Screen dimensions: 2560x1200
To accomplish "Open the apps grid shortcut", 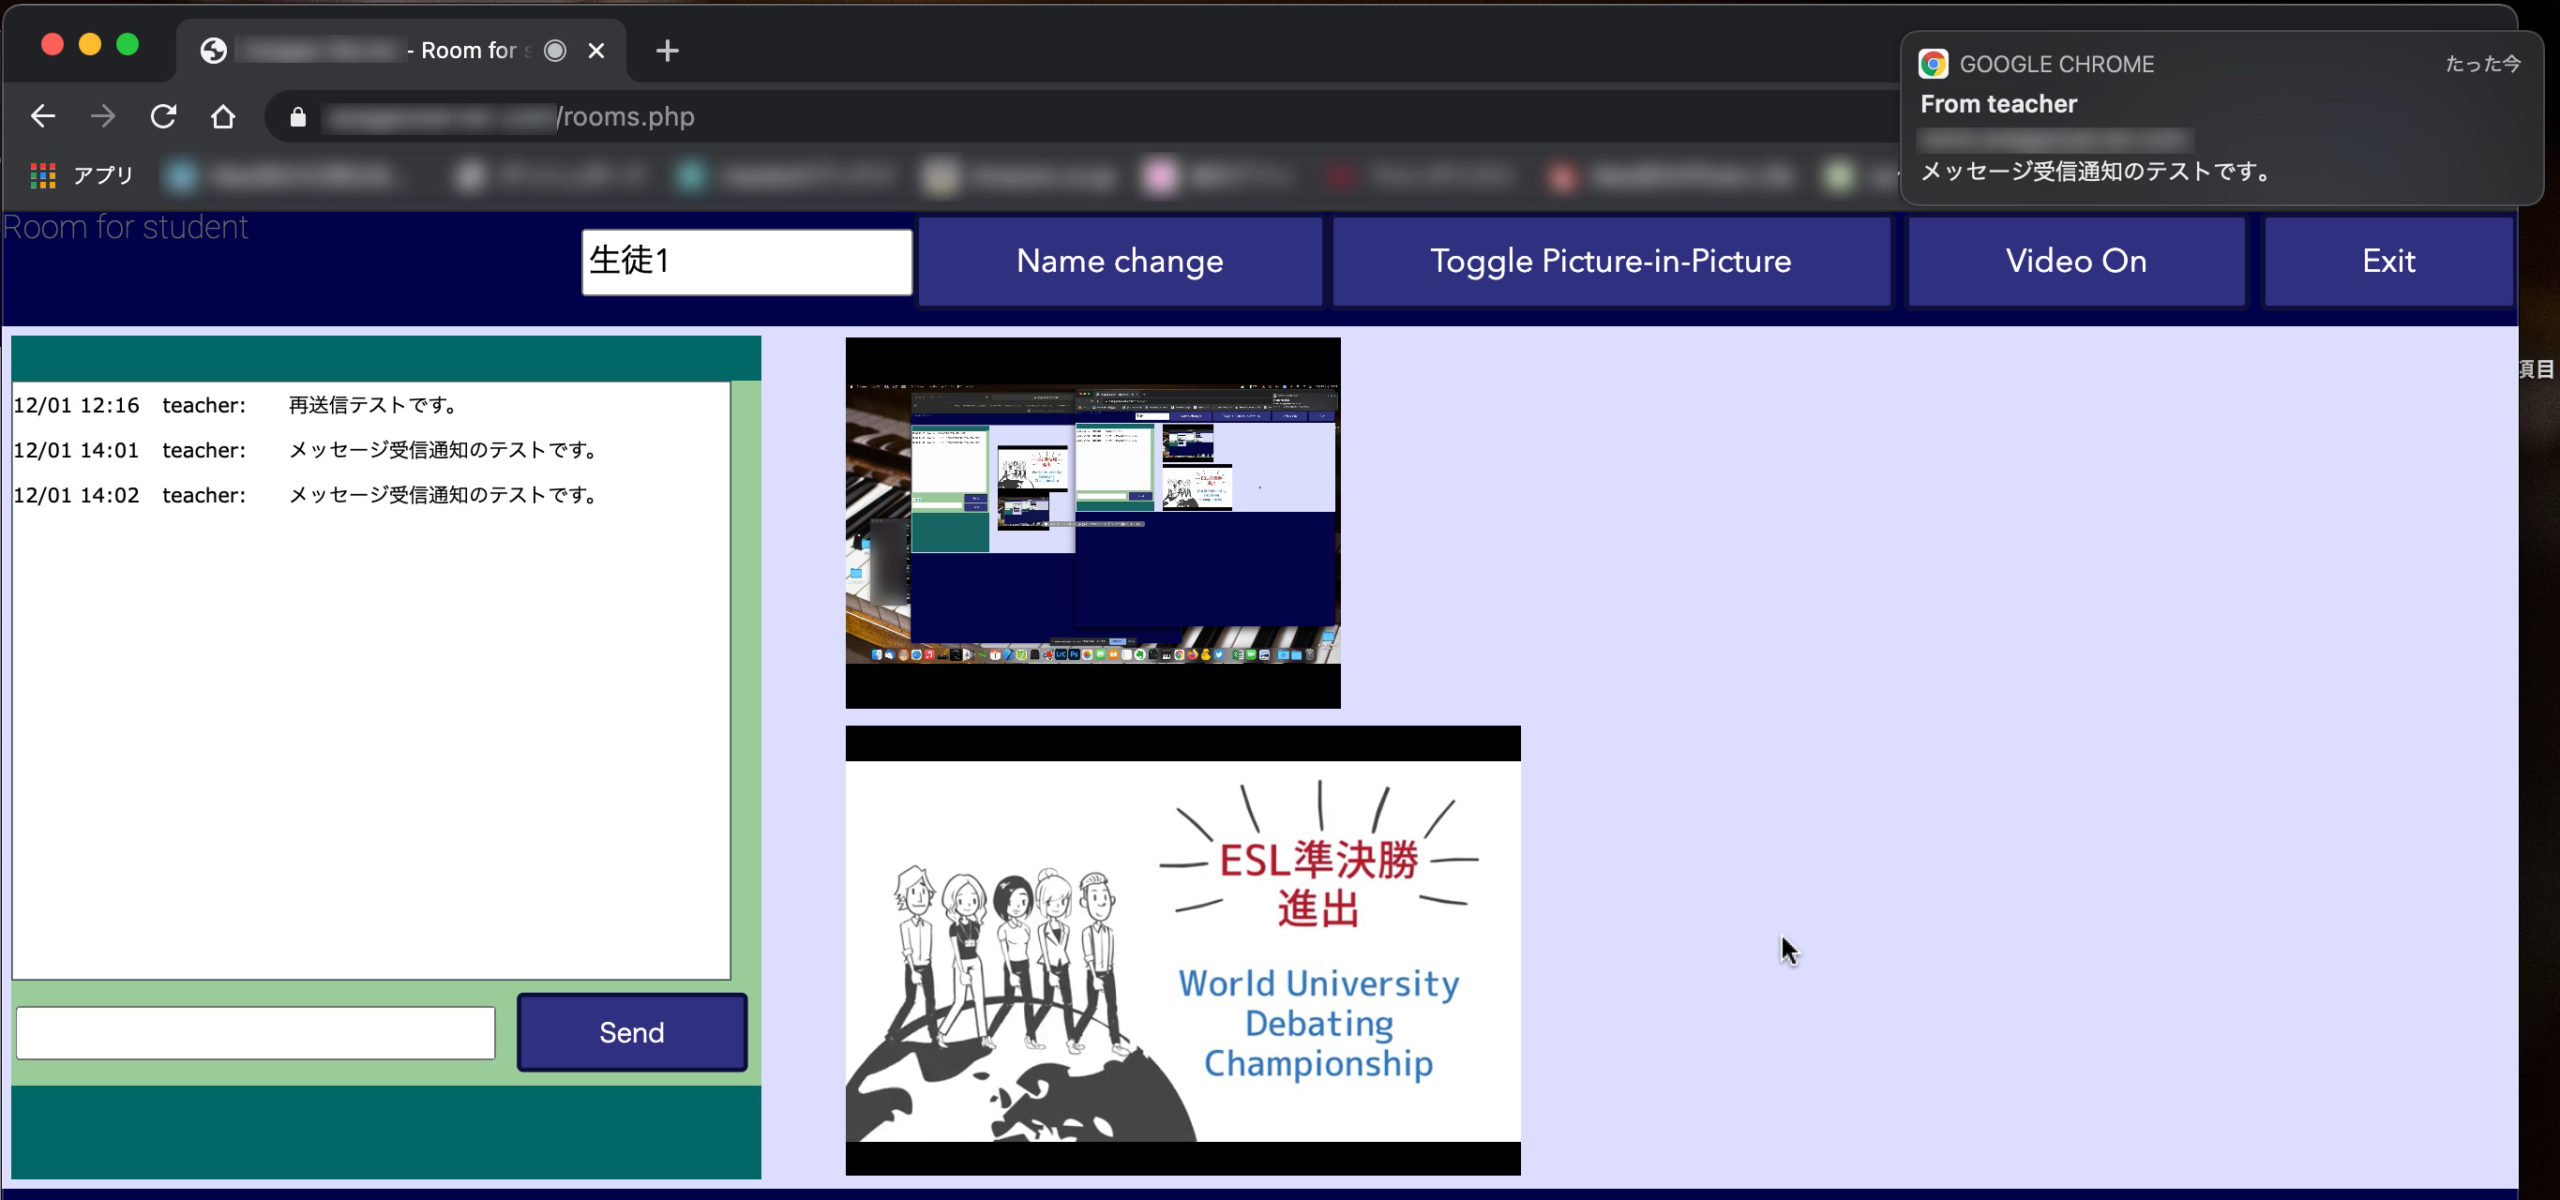I will coord(43,176).
